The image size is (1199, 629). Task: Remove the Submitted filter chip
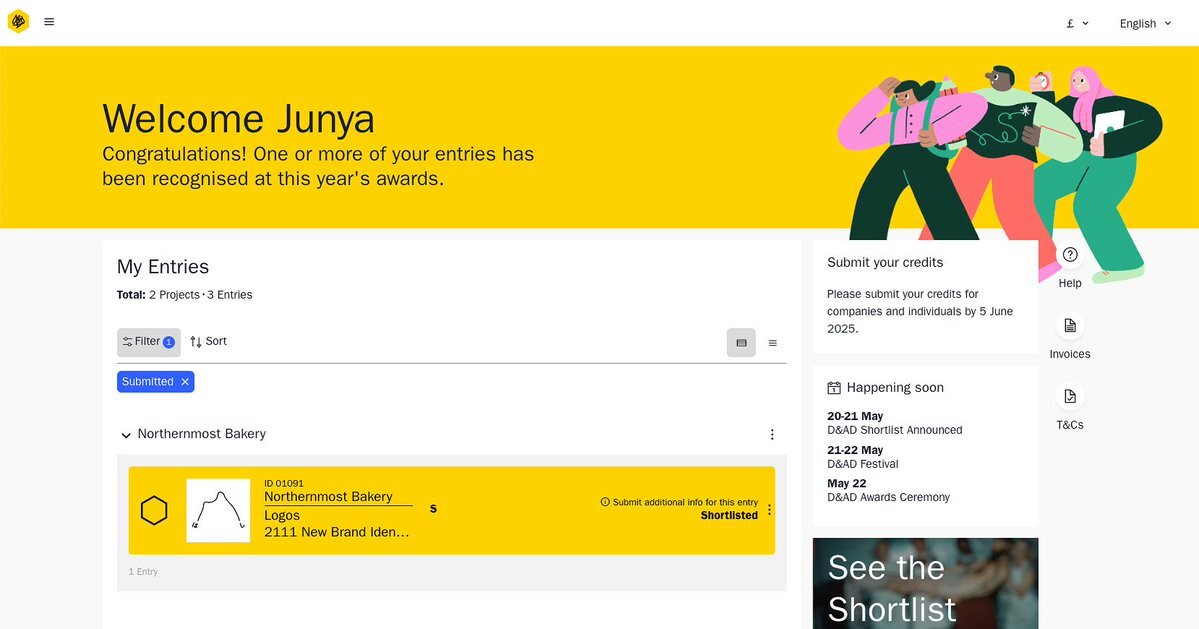[185, 382]
